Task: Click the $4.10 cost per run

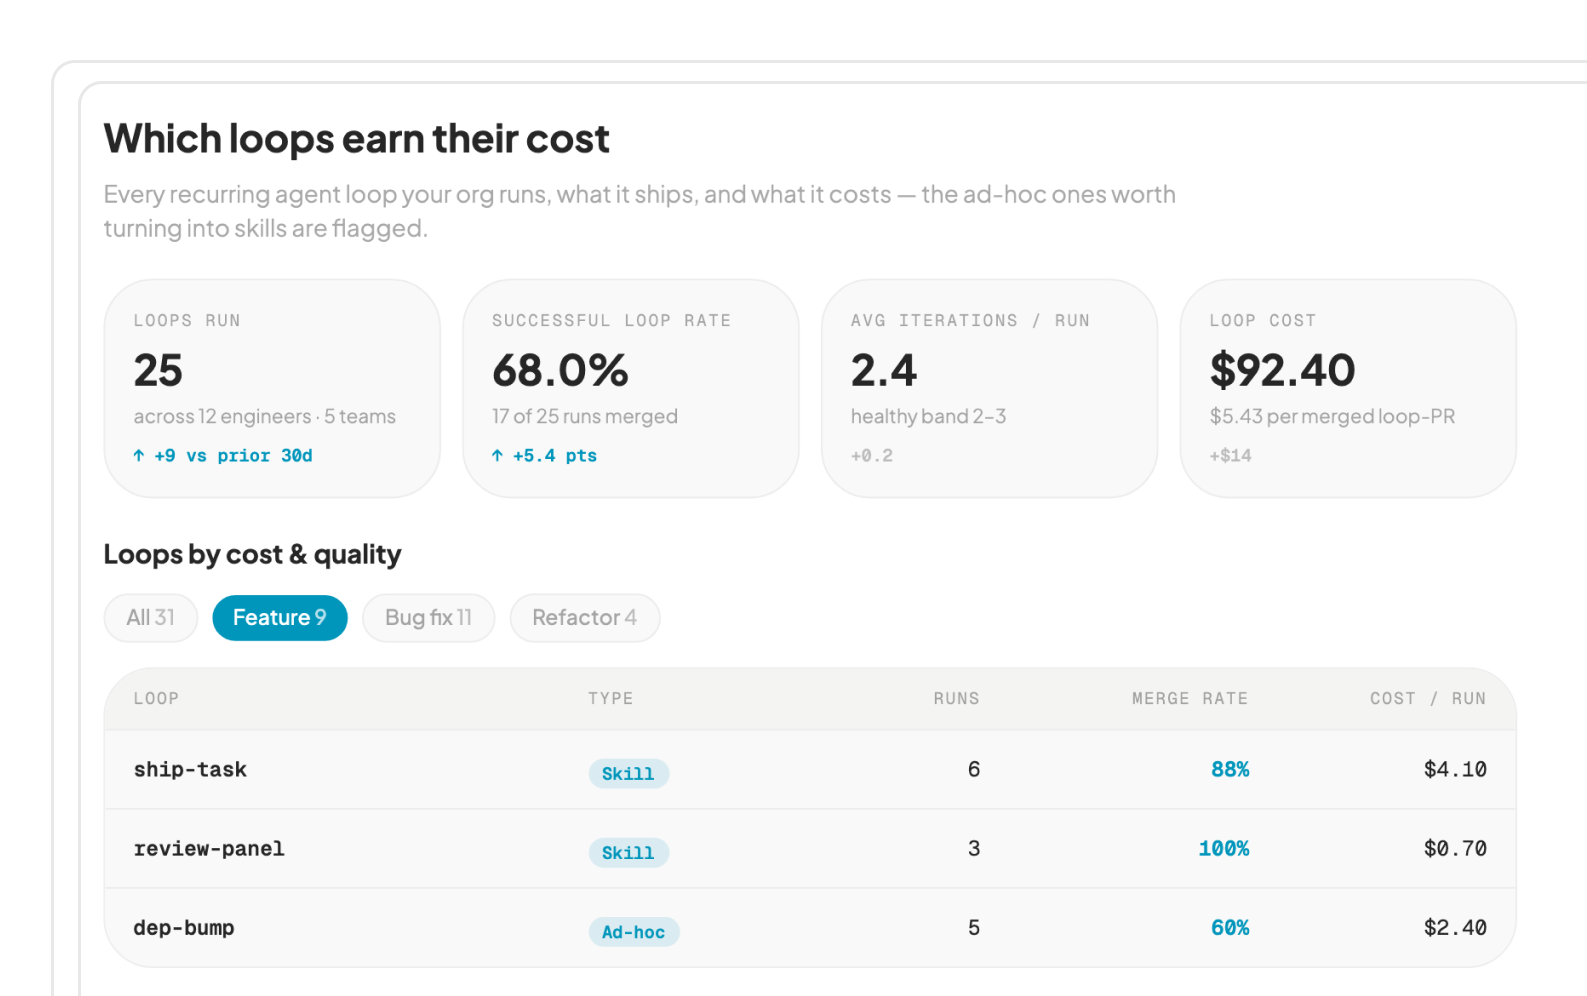Action: point(1455,770)
